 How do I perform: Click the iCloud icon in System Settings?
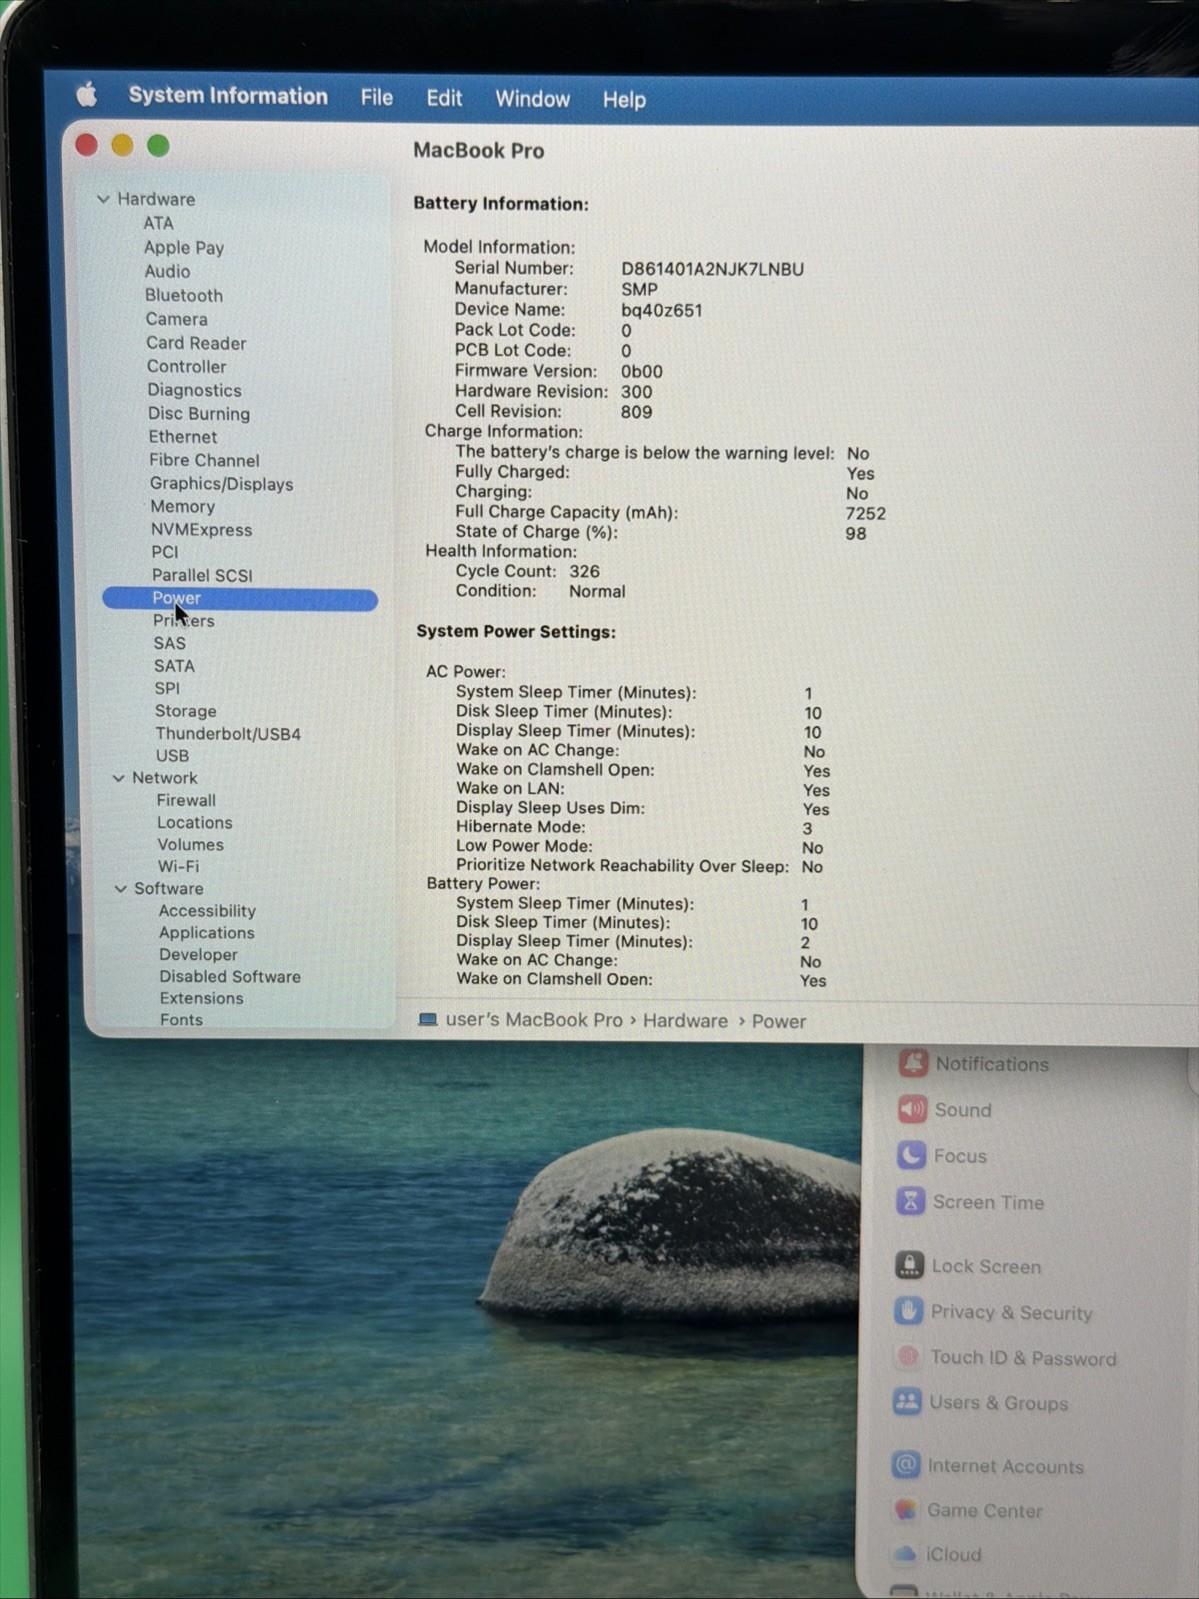coord(905,1553)
